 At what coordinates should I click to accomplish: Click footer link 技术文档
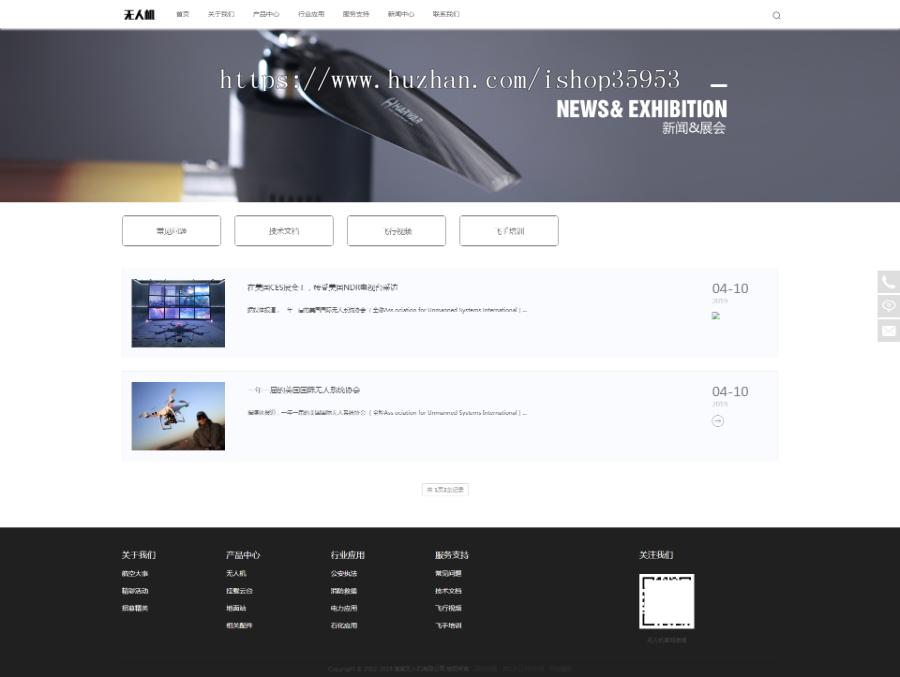click(x=448, y=591)
